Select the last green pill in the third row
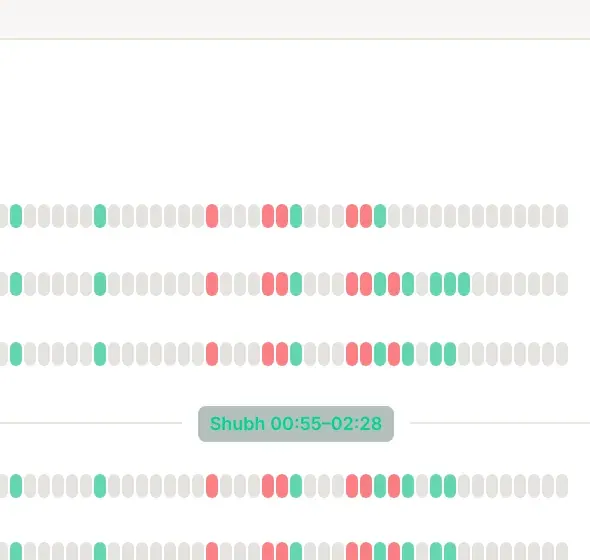This screenshot has height=560, width=590. [x=450, y=354]
